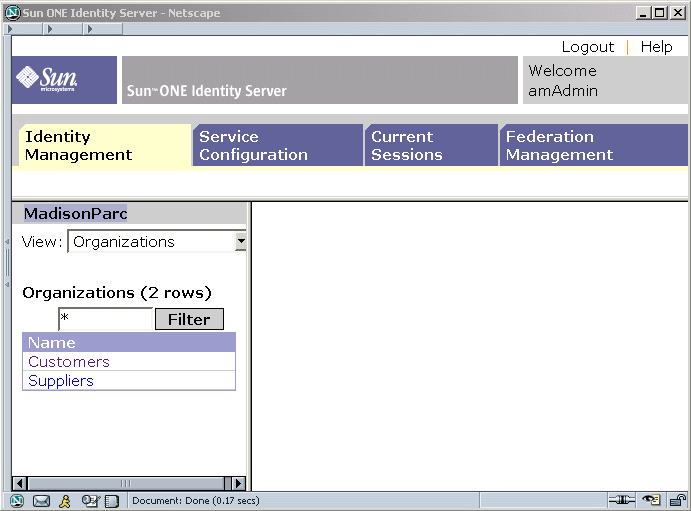Click the online/offline connection plug icon
Viewport: 691px width, 511px height.
(x=621, y=500)
